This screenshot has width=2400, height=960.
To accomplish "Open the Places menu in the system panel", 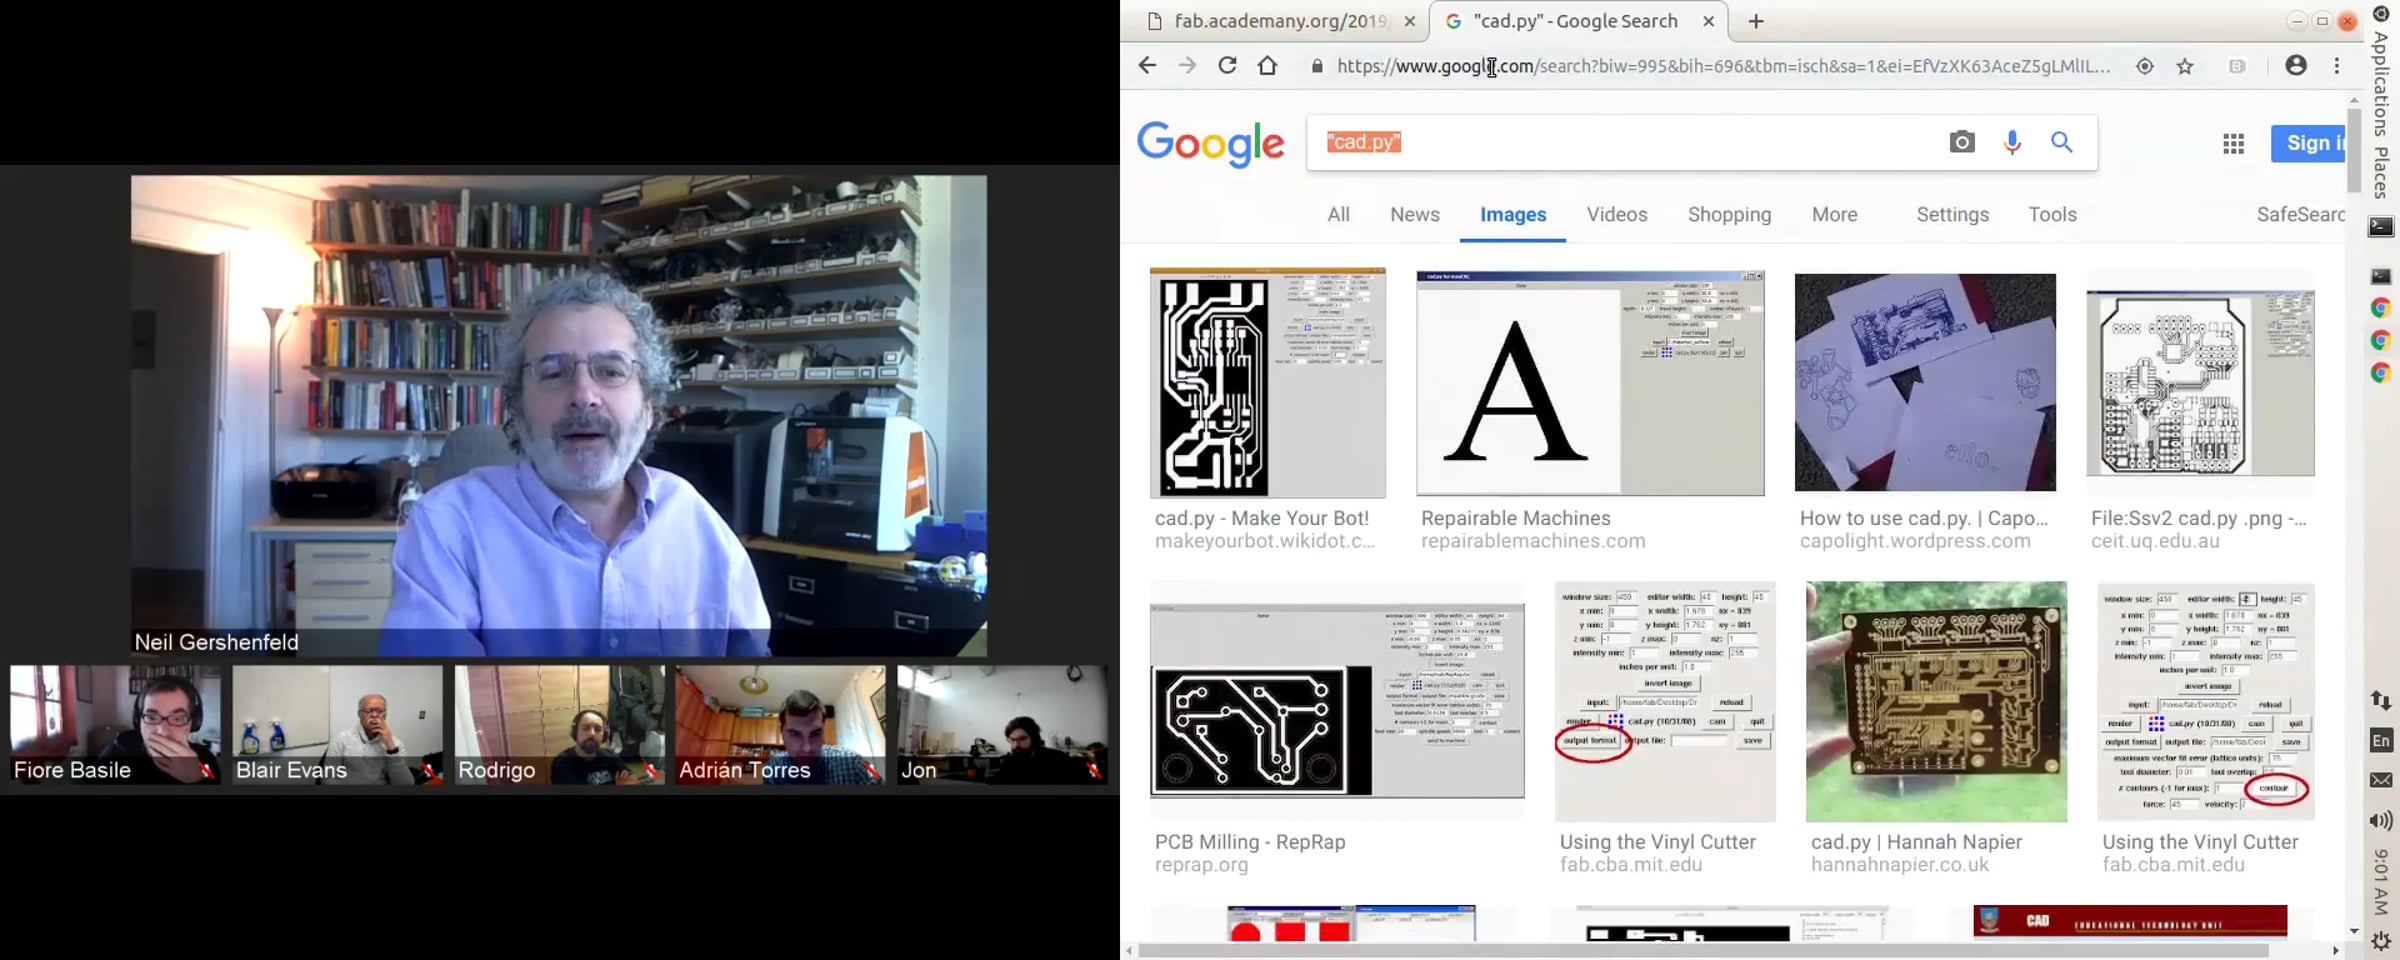I will (2381, 172).
